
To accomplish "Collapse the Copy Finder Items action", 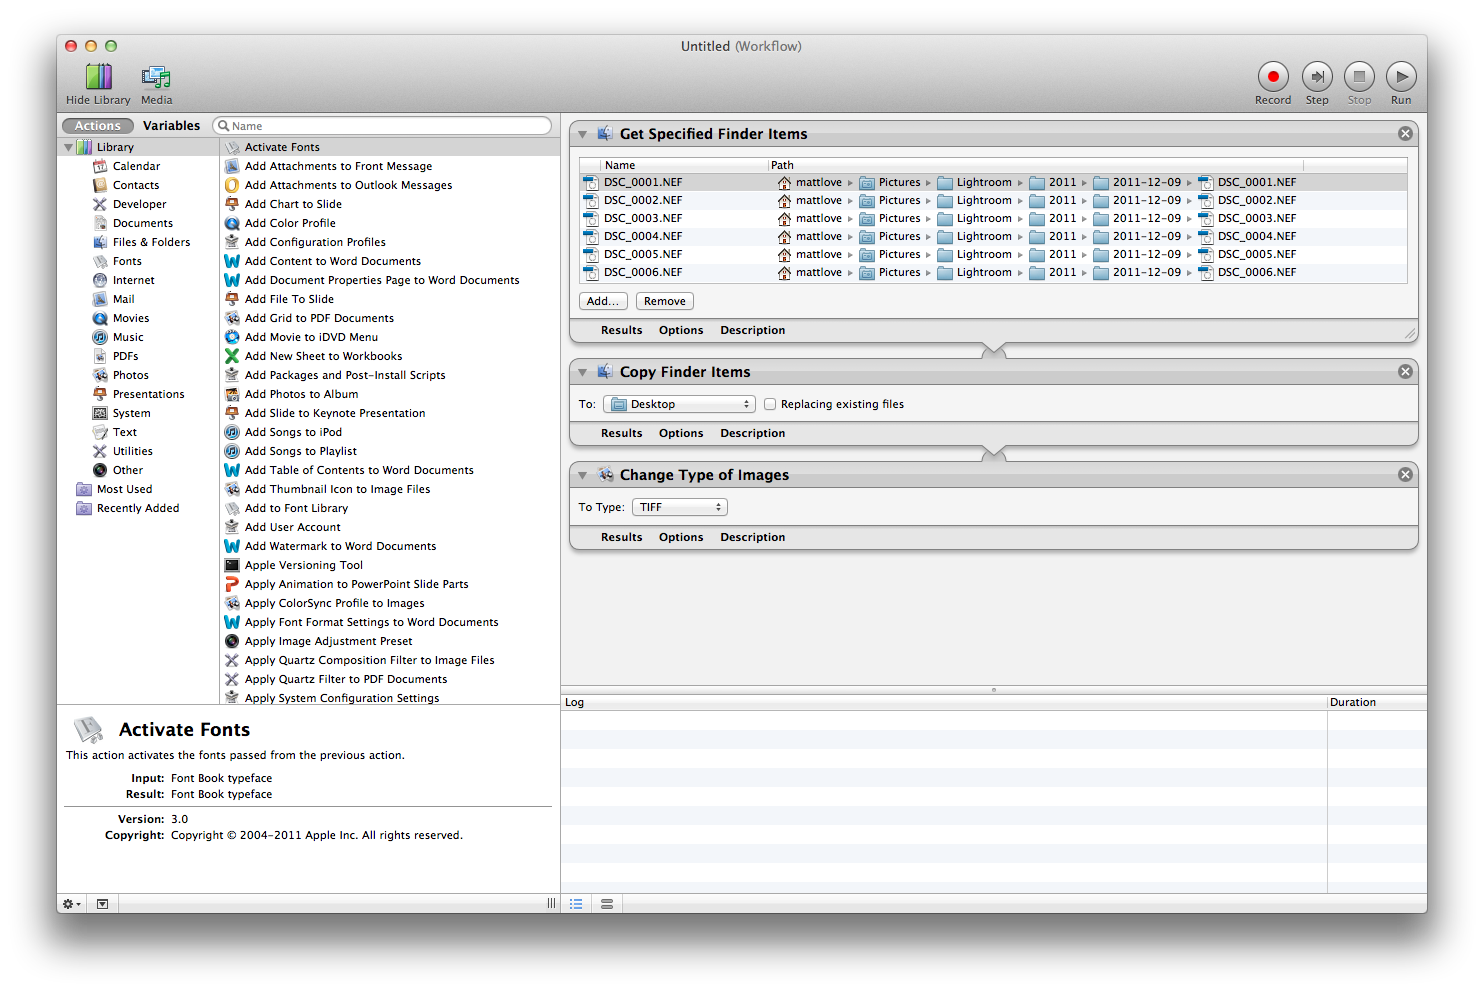I will 582,372.
